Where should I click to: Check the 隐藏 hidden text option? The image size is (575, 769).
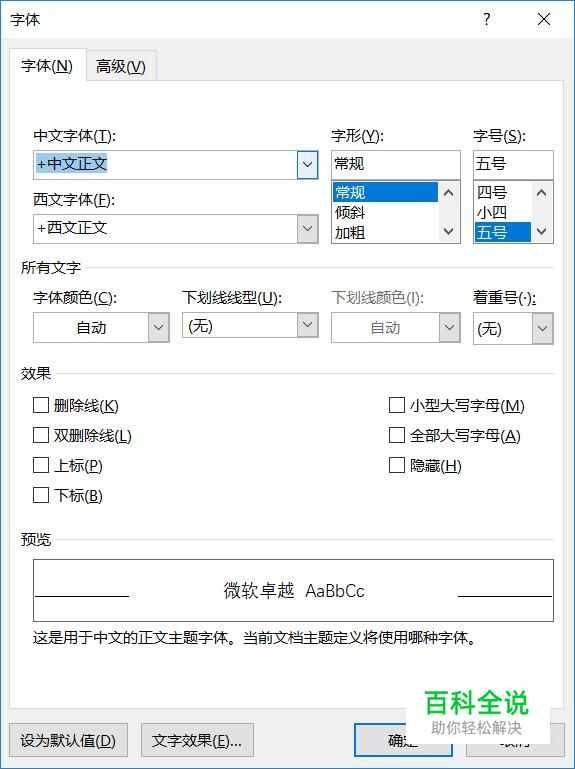[396, 465]
